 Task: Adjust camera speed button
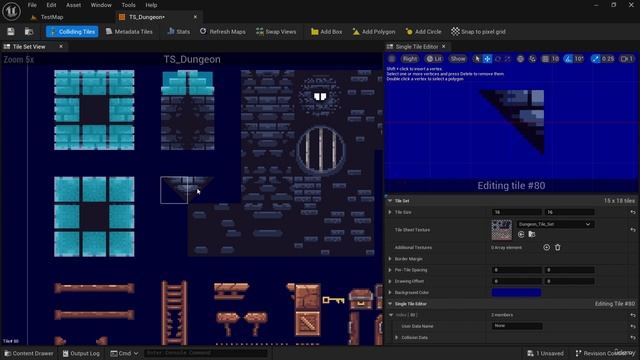(627, 59)
